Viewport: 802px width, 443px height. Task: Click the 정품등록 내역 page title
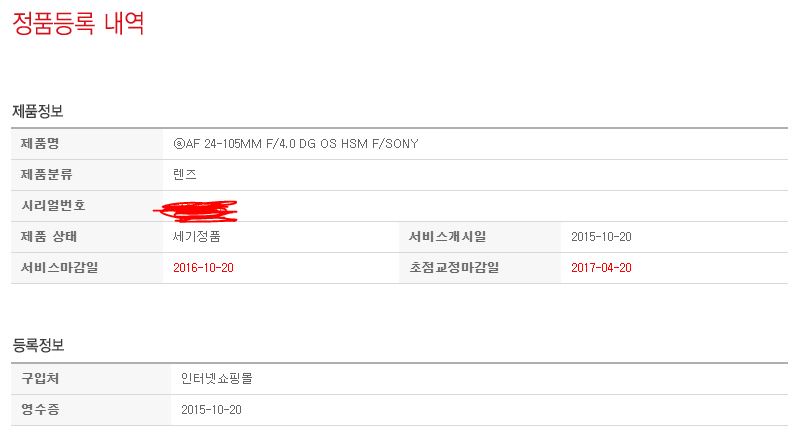click(x=78, y=23)
